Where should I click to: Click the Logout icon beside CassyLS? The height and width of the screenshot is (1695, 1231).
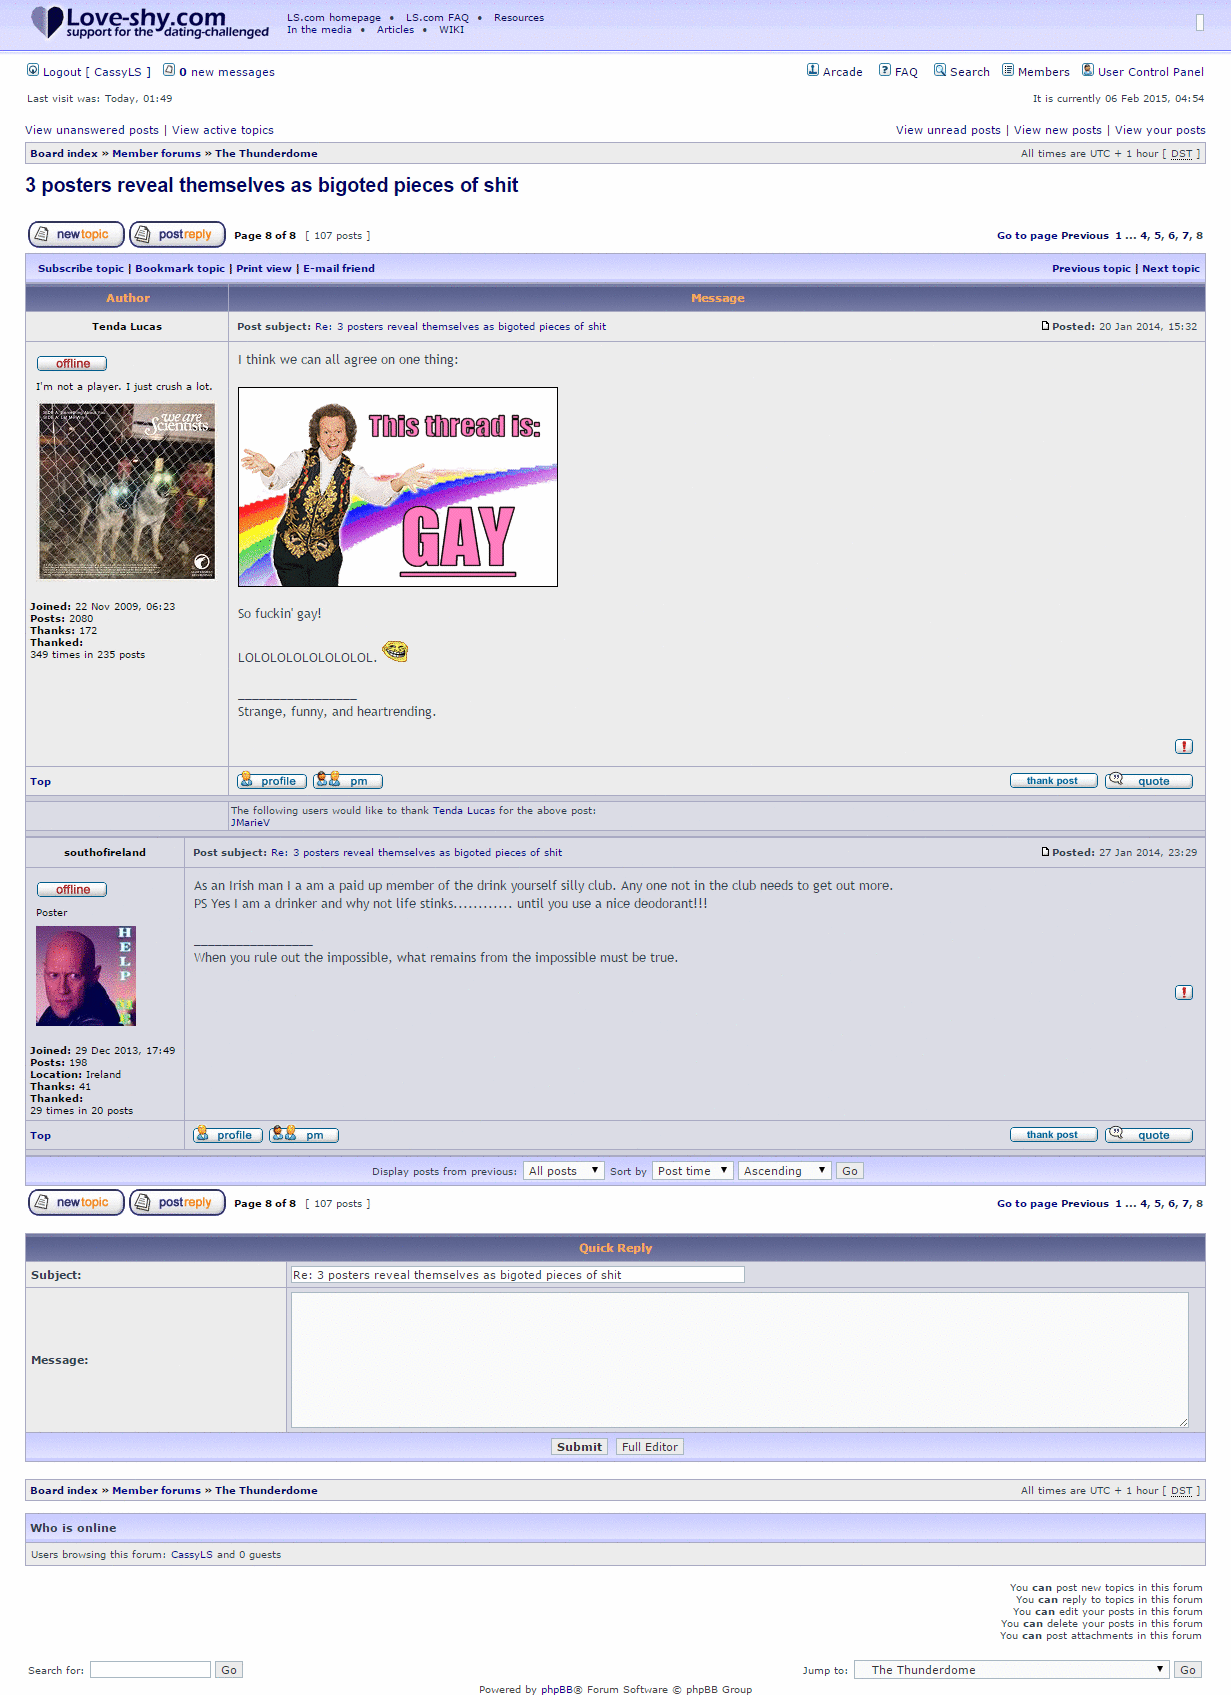33,70
